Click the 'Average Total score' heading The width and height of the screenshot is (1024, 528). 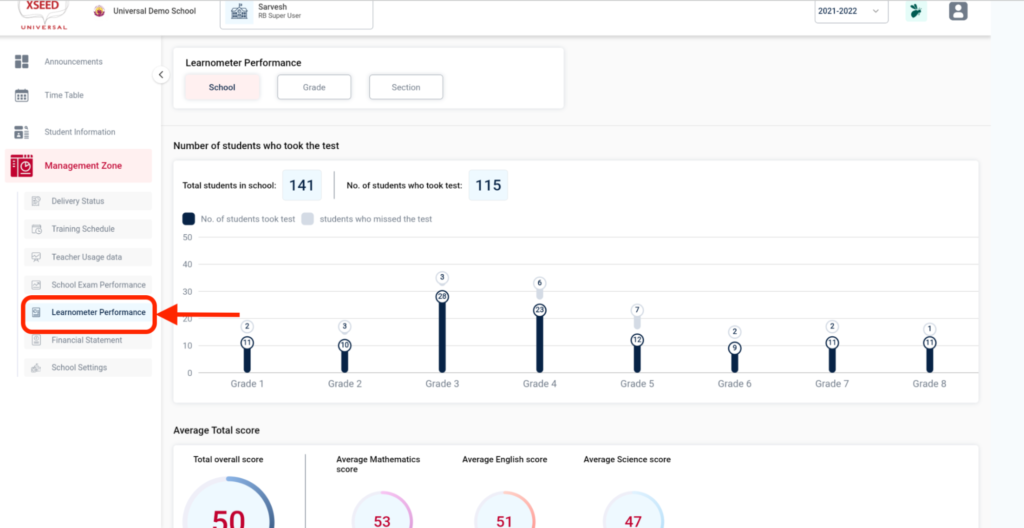(x=216, y=431)
